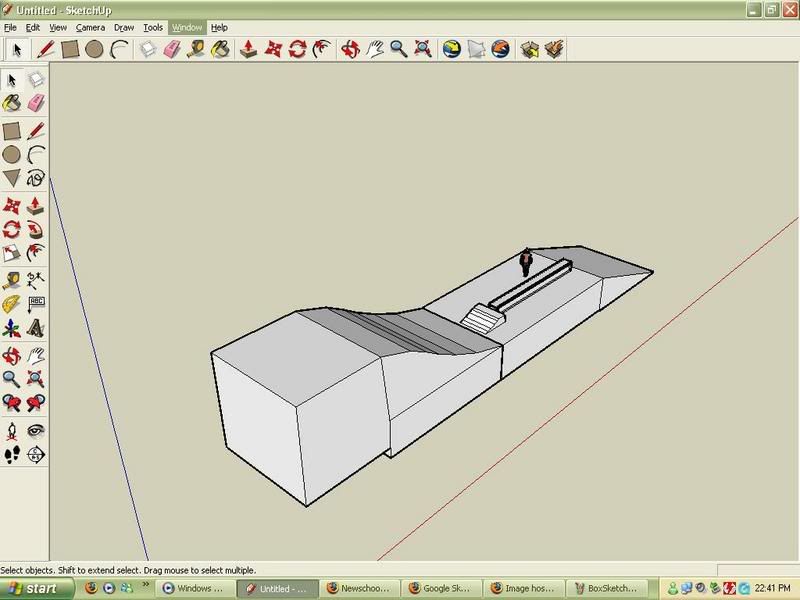Viewport: 800px width, 600px height.
Task: Select the 3D Text tool
Action: click(36, 328)
